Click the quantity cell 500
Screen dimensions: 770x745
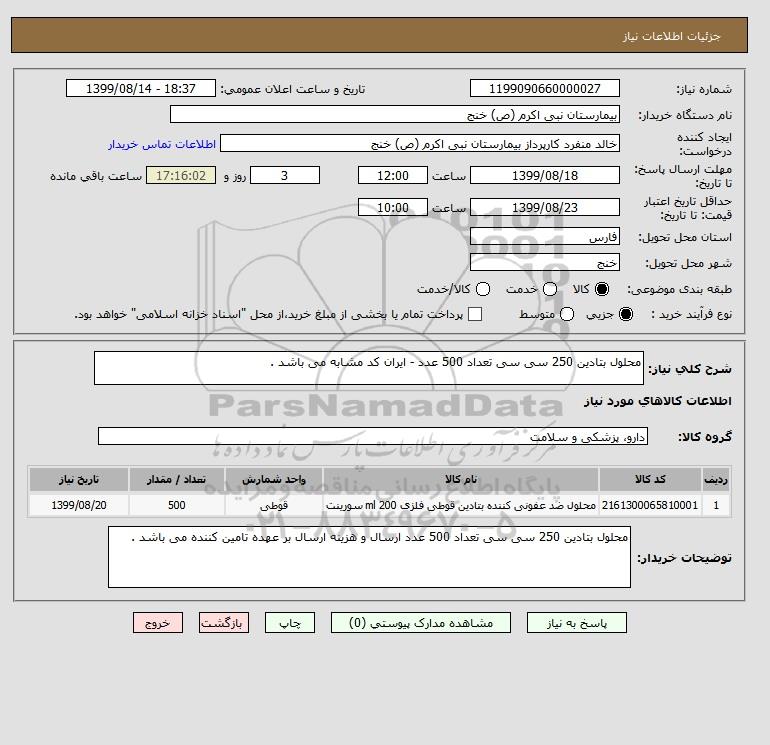(x=177, y=505)
